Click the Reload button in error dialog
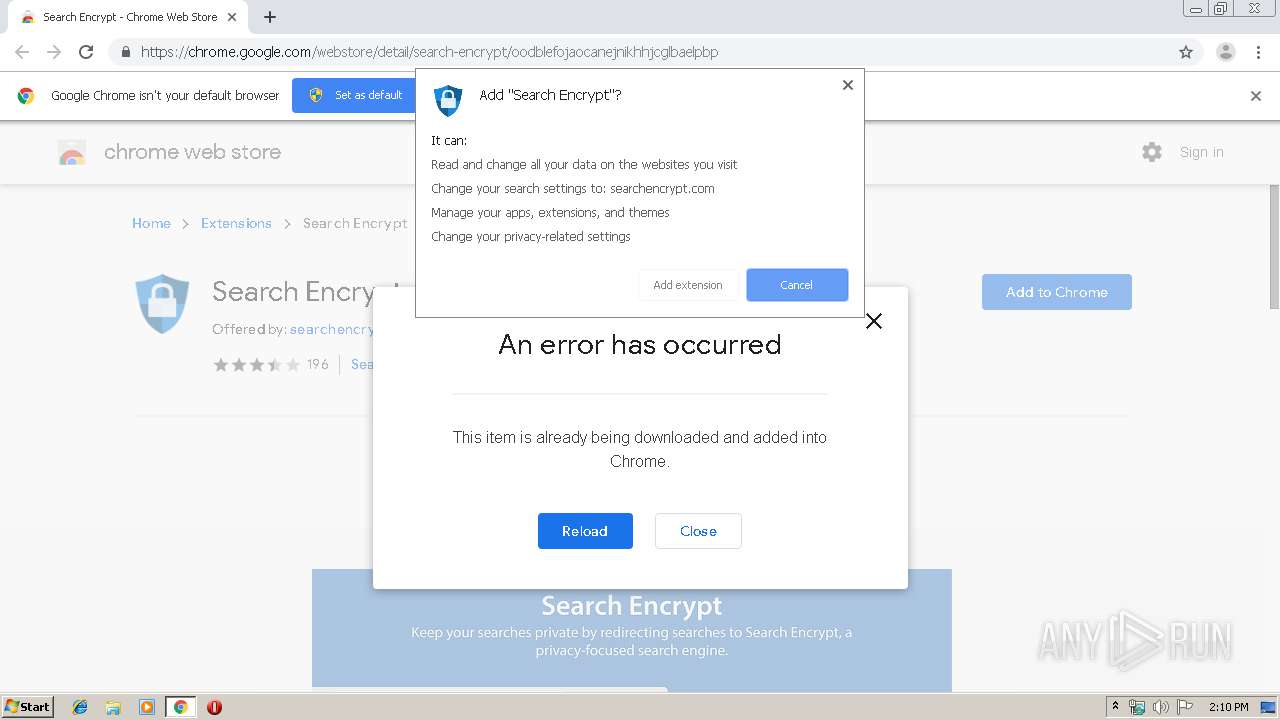Screen dimensions: 1280x720 click(x=585, y=531)
